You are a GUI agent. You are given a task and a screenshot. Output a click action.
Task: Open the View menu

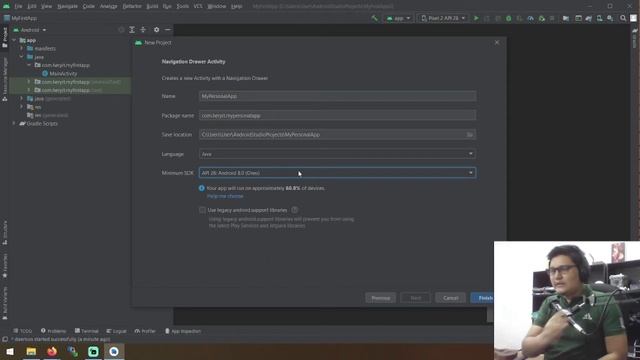tap(47, 6)
